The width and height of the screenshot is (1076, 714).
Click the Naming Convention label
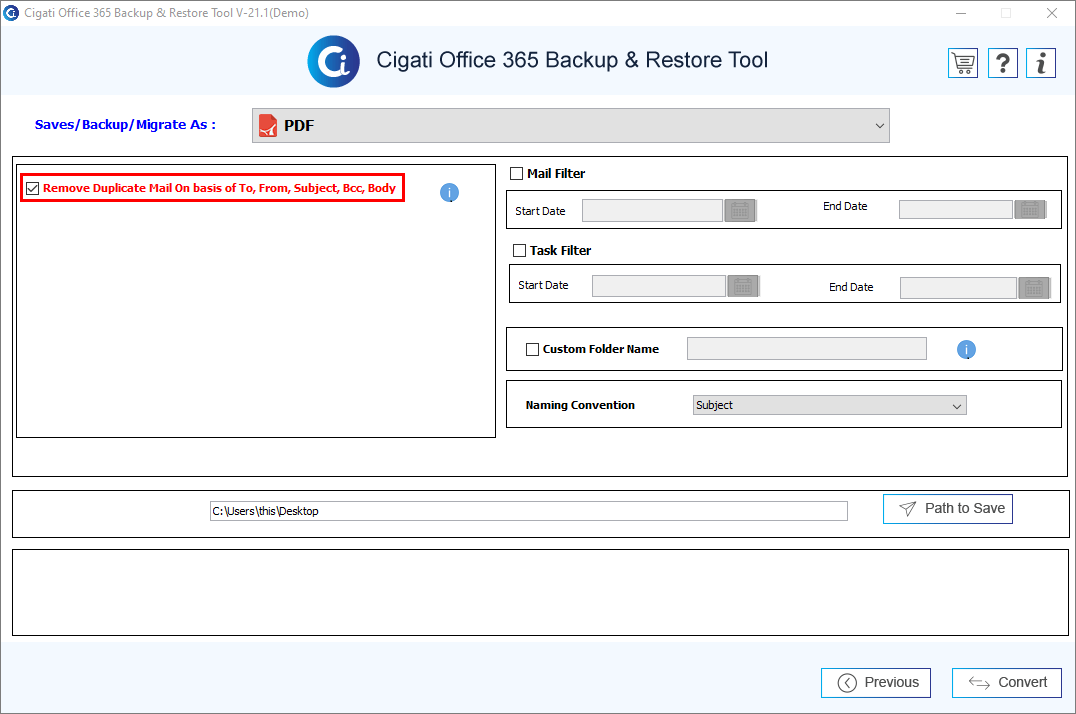[x=581, y=405]
